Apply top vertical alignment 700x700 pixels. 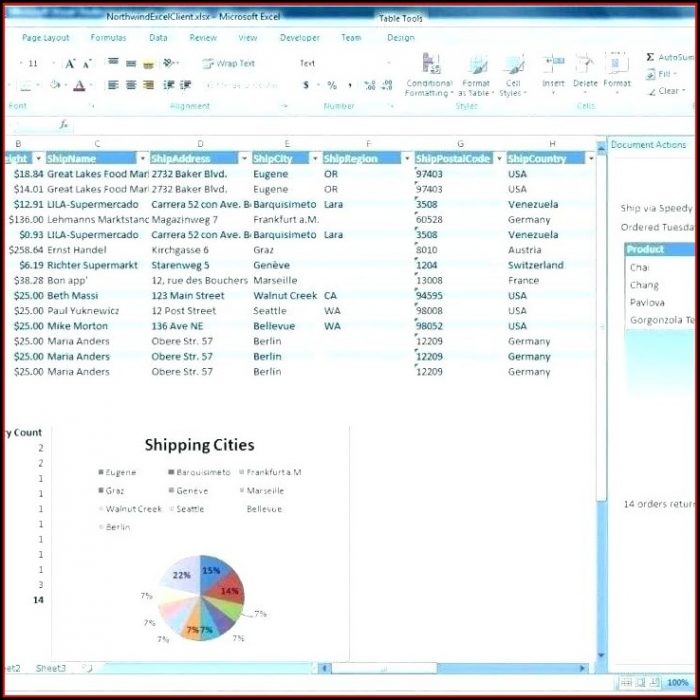[113, 62]
